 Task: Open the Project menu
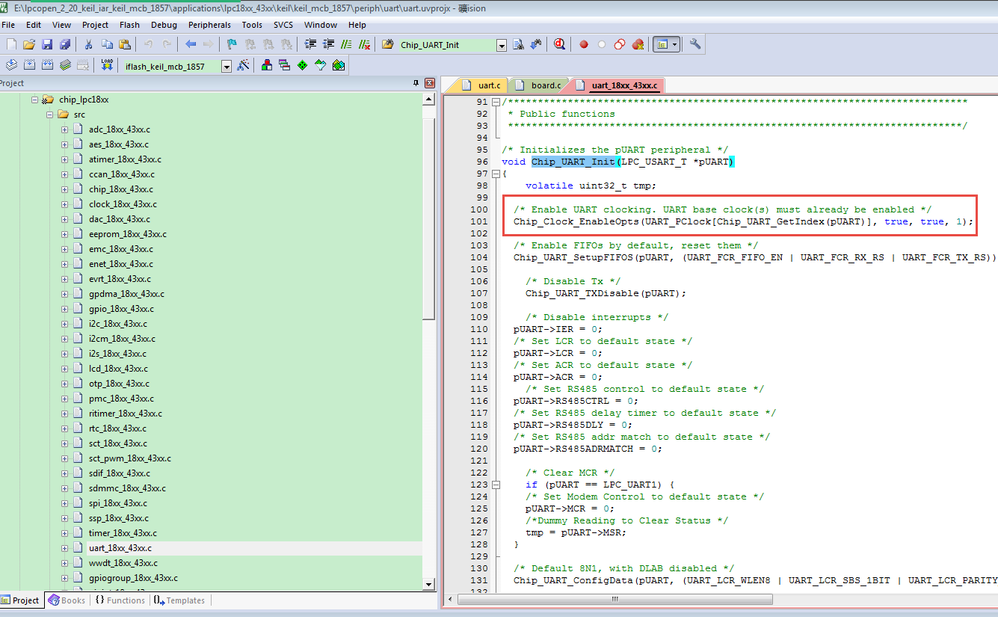95,25
